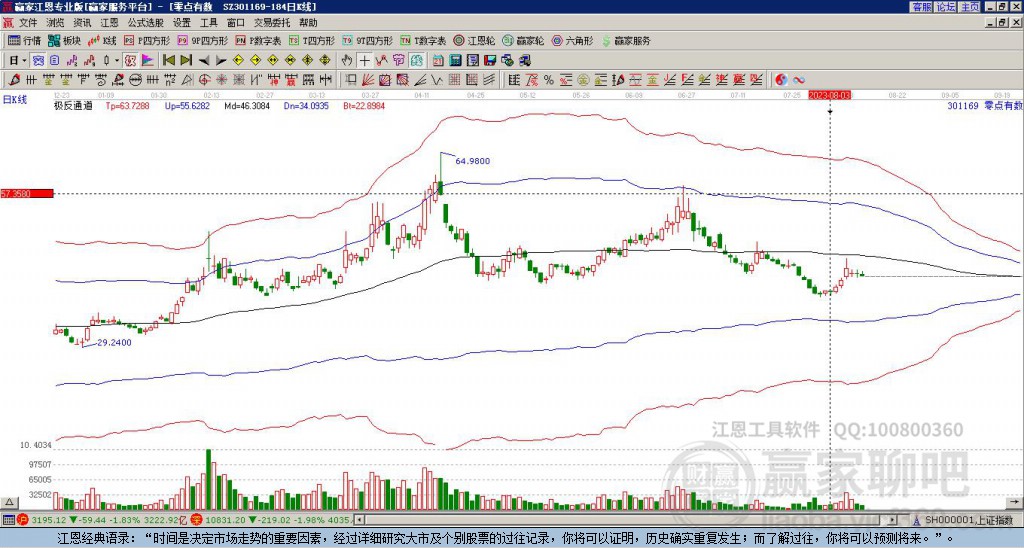
Task: Click the 29.2400 low price label
Action: [x=114, y=342]
